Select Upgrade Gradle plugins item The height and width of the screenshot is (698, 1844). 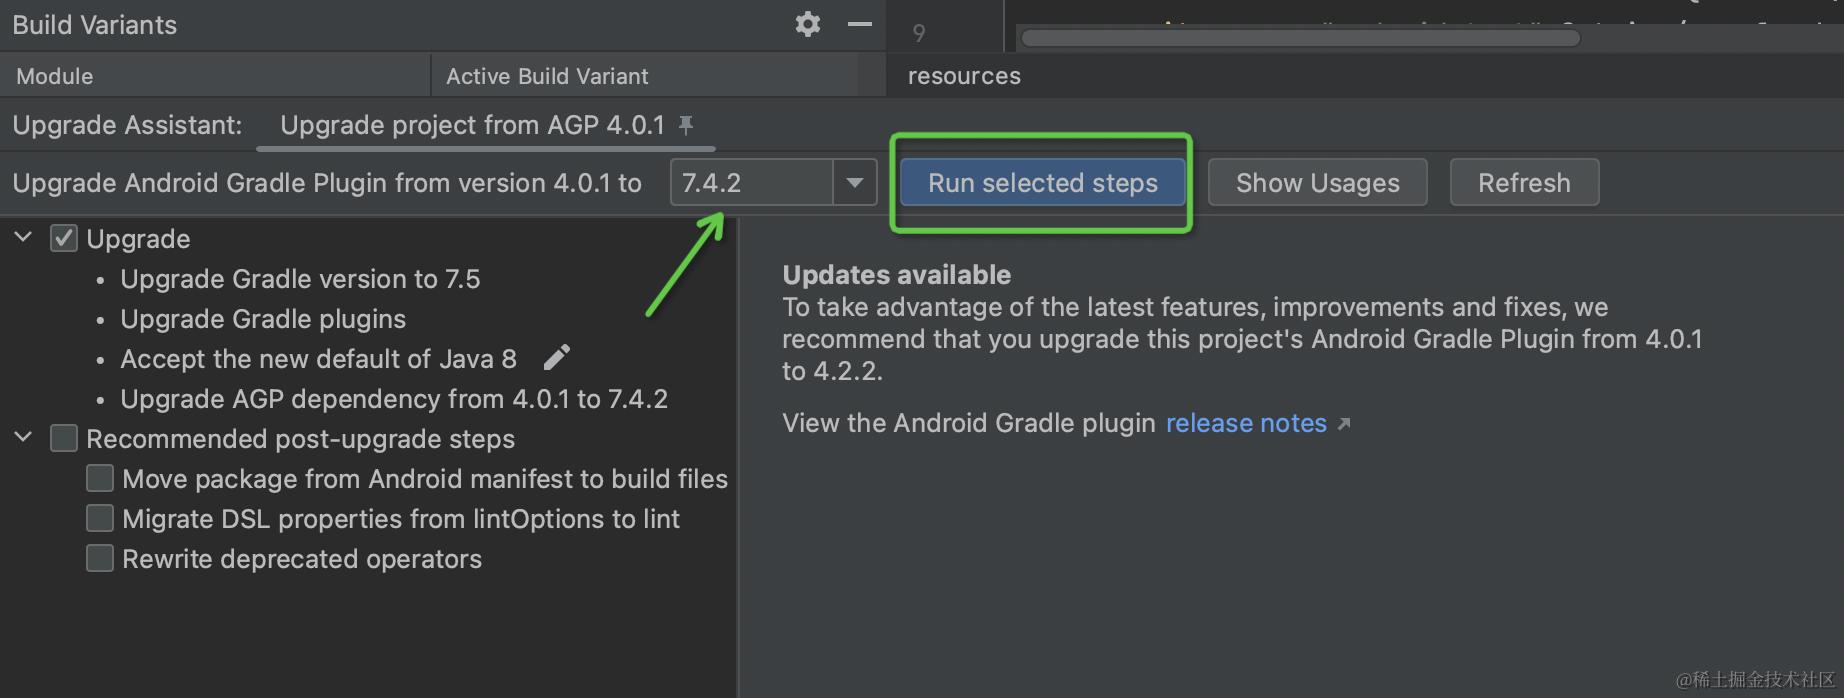point(263,319)
